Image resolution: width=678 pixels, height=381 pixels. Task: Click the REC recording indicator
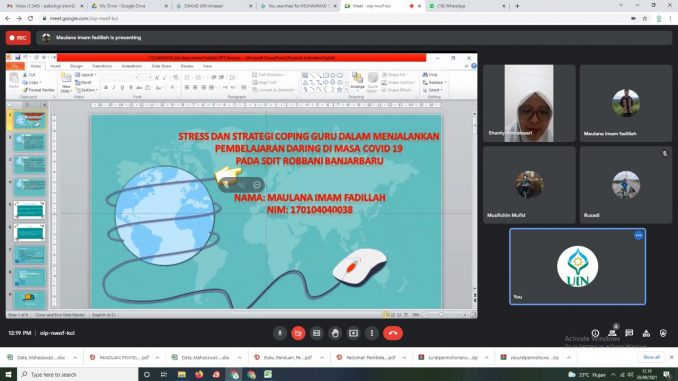[18, 38]
